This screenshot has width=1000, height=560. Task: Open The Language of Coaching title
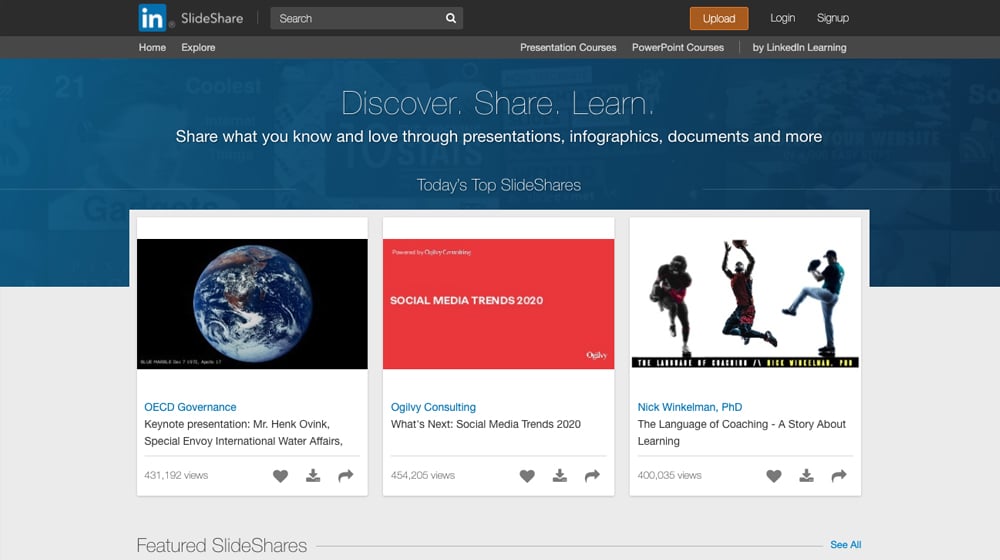pyautogui.click(x=741, y=432)
